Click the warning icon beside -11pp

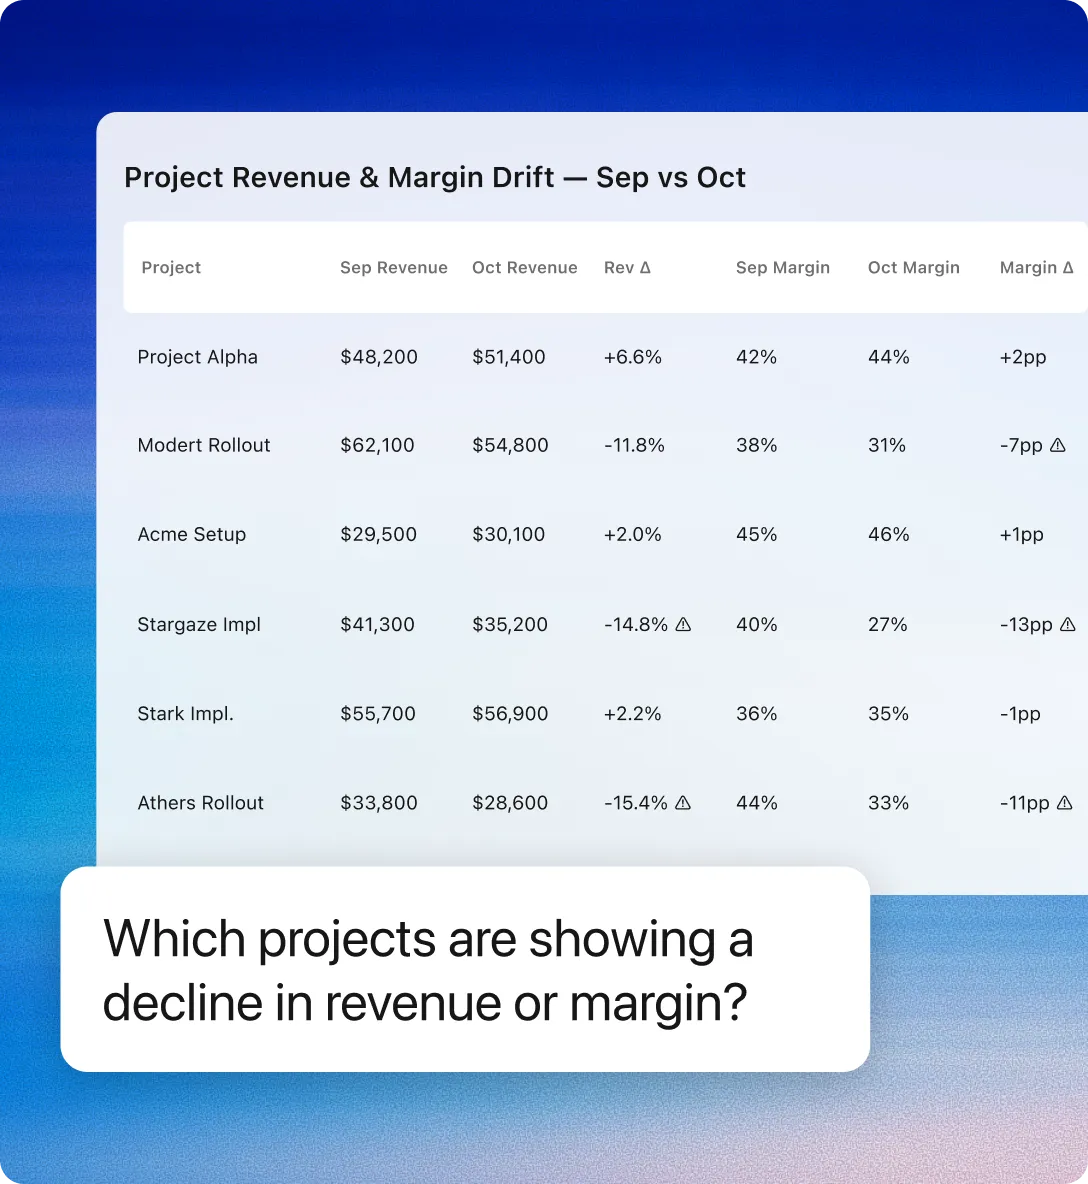[1065, 803]
